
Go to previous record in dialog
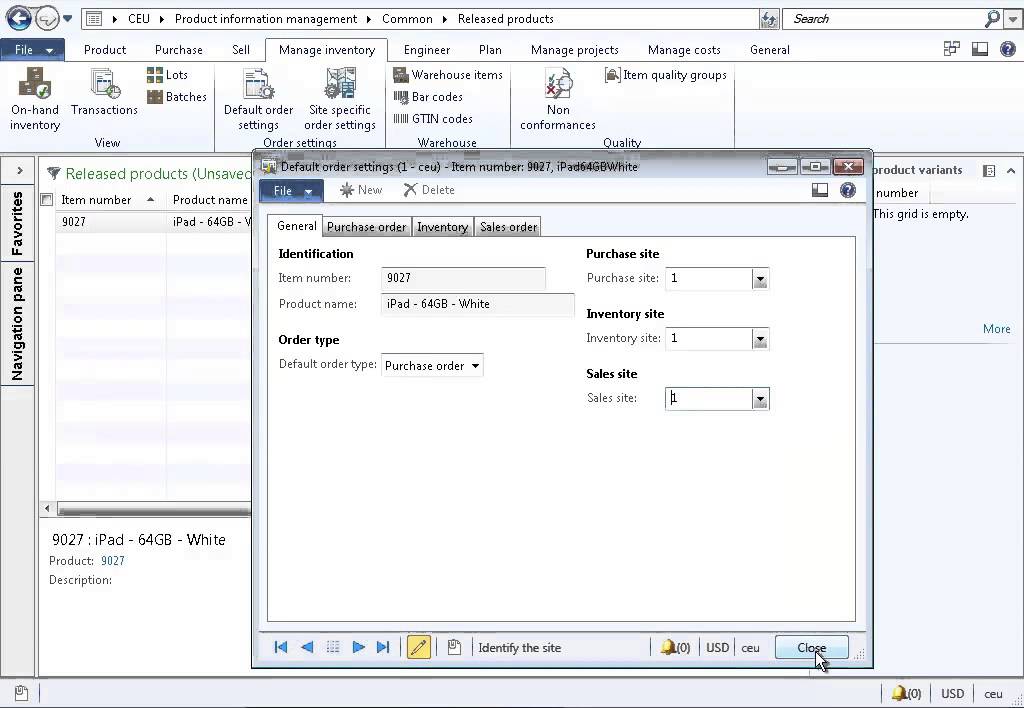pyautogui.click(x=307, y=647)
